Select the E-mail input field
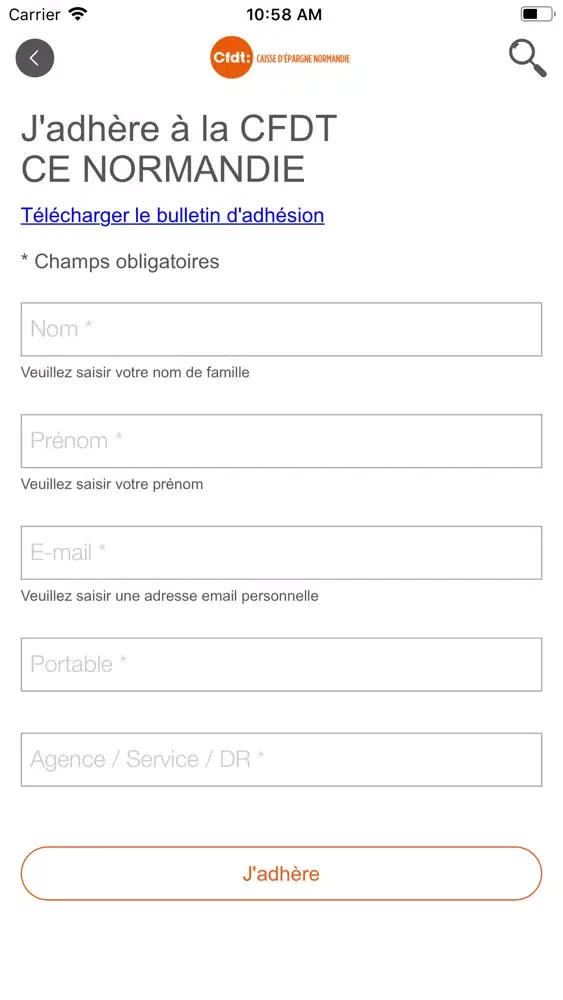Image resolution: width=563 pixels, height=1000 pixels. tap(281, 552)
